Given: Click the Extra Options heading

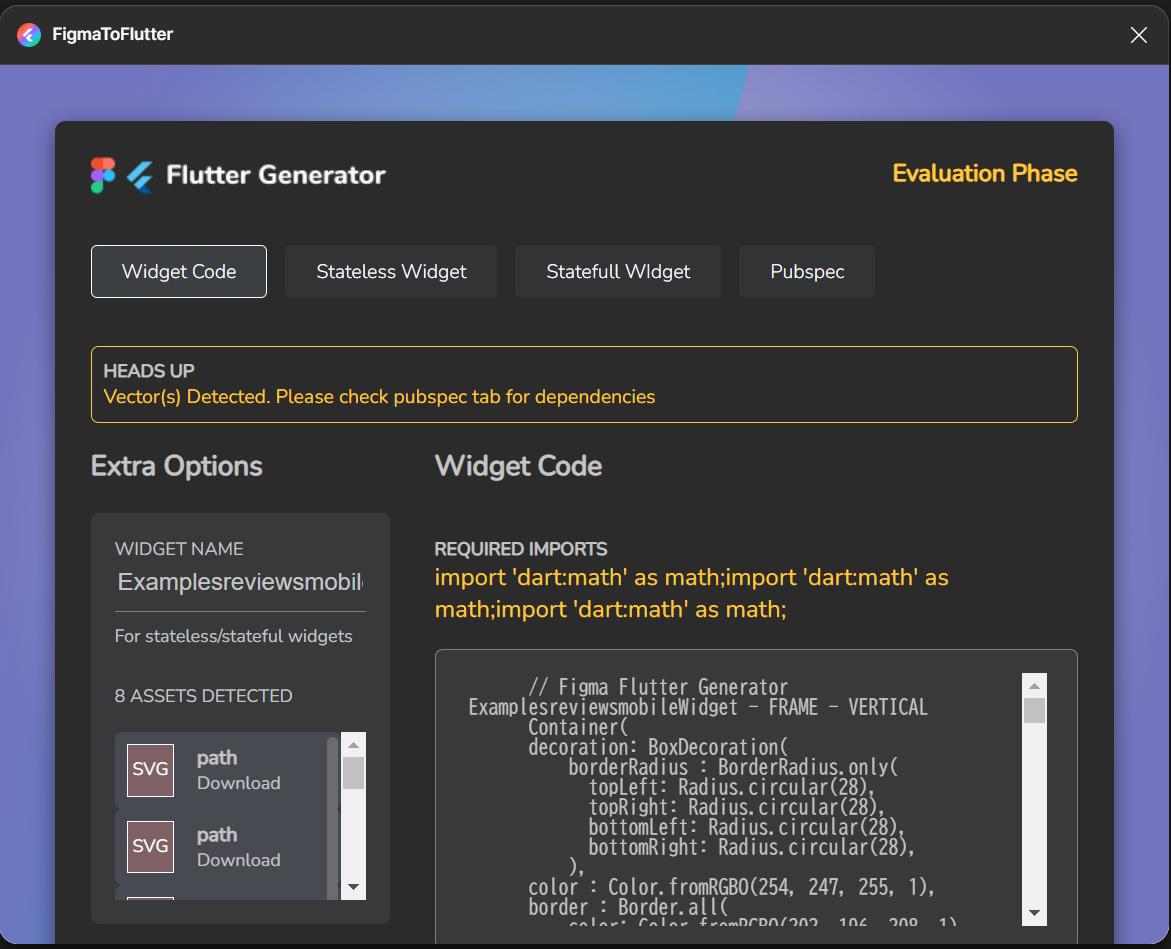Looking at the screenshot, I should click(x=176, y=466).
